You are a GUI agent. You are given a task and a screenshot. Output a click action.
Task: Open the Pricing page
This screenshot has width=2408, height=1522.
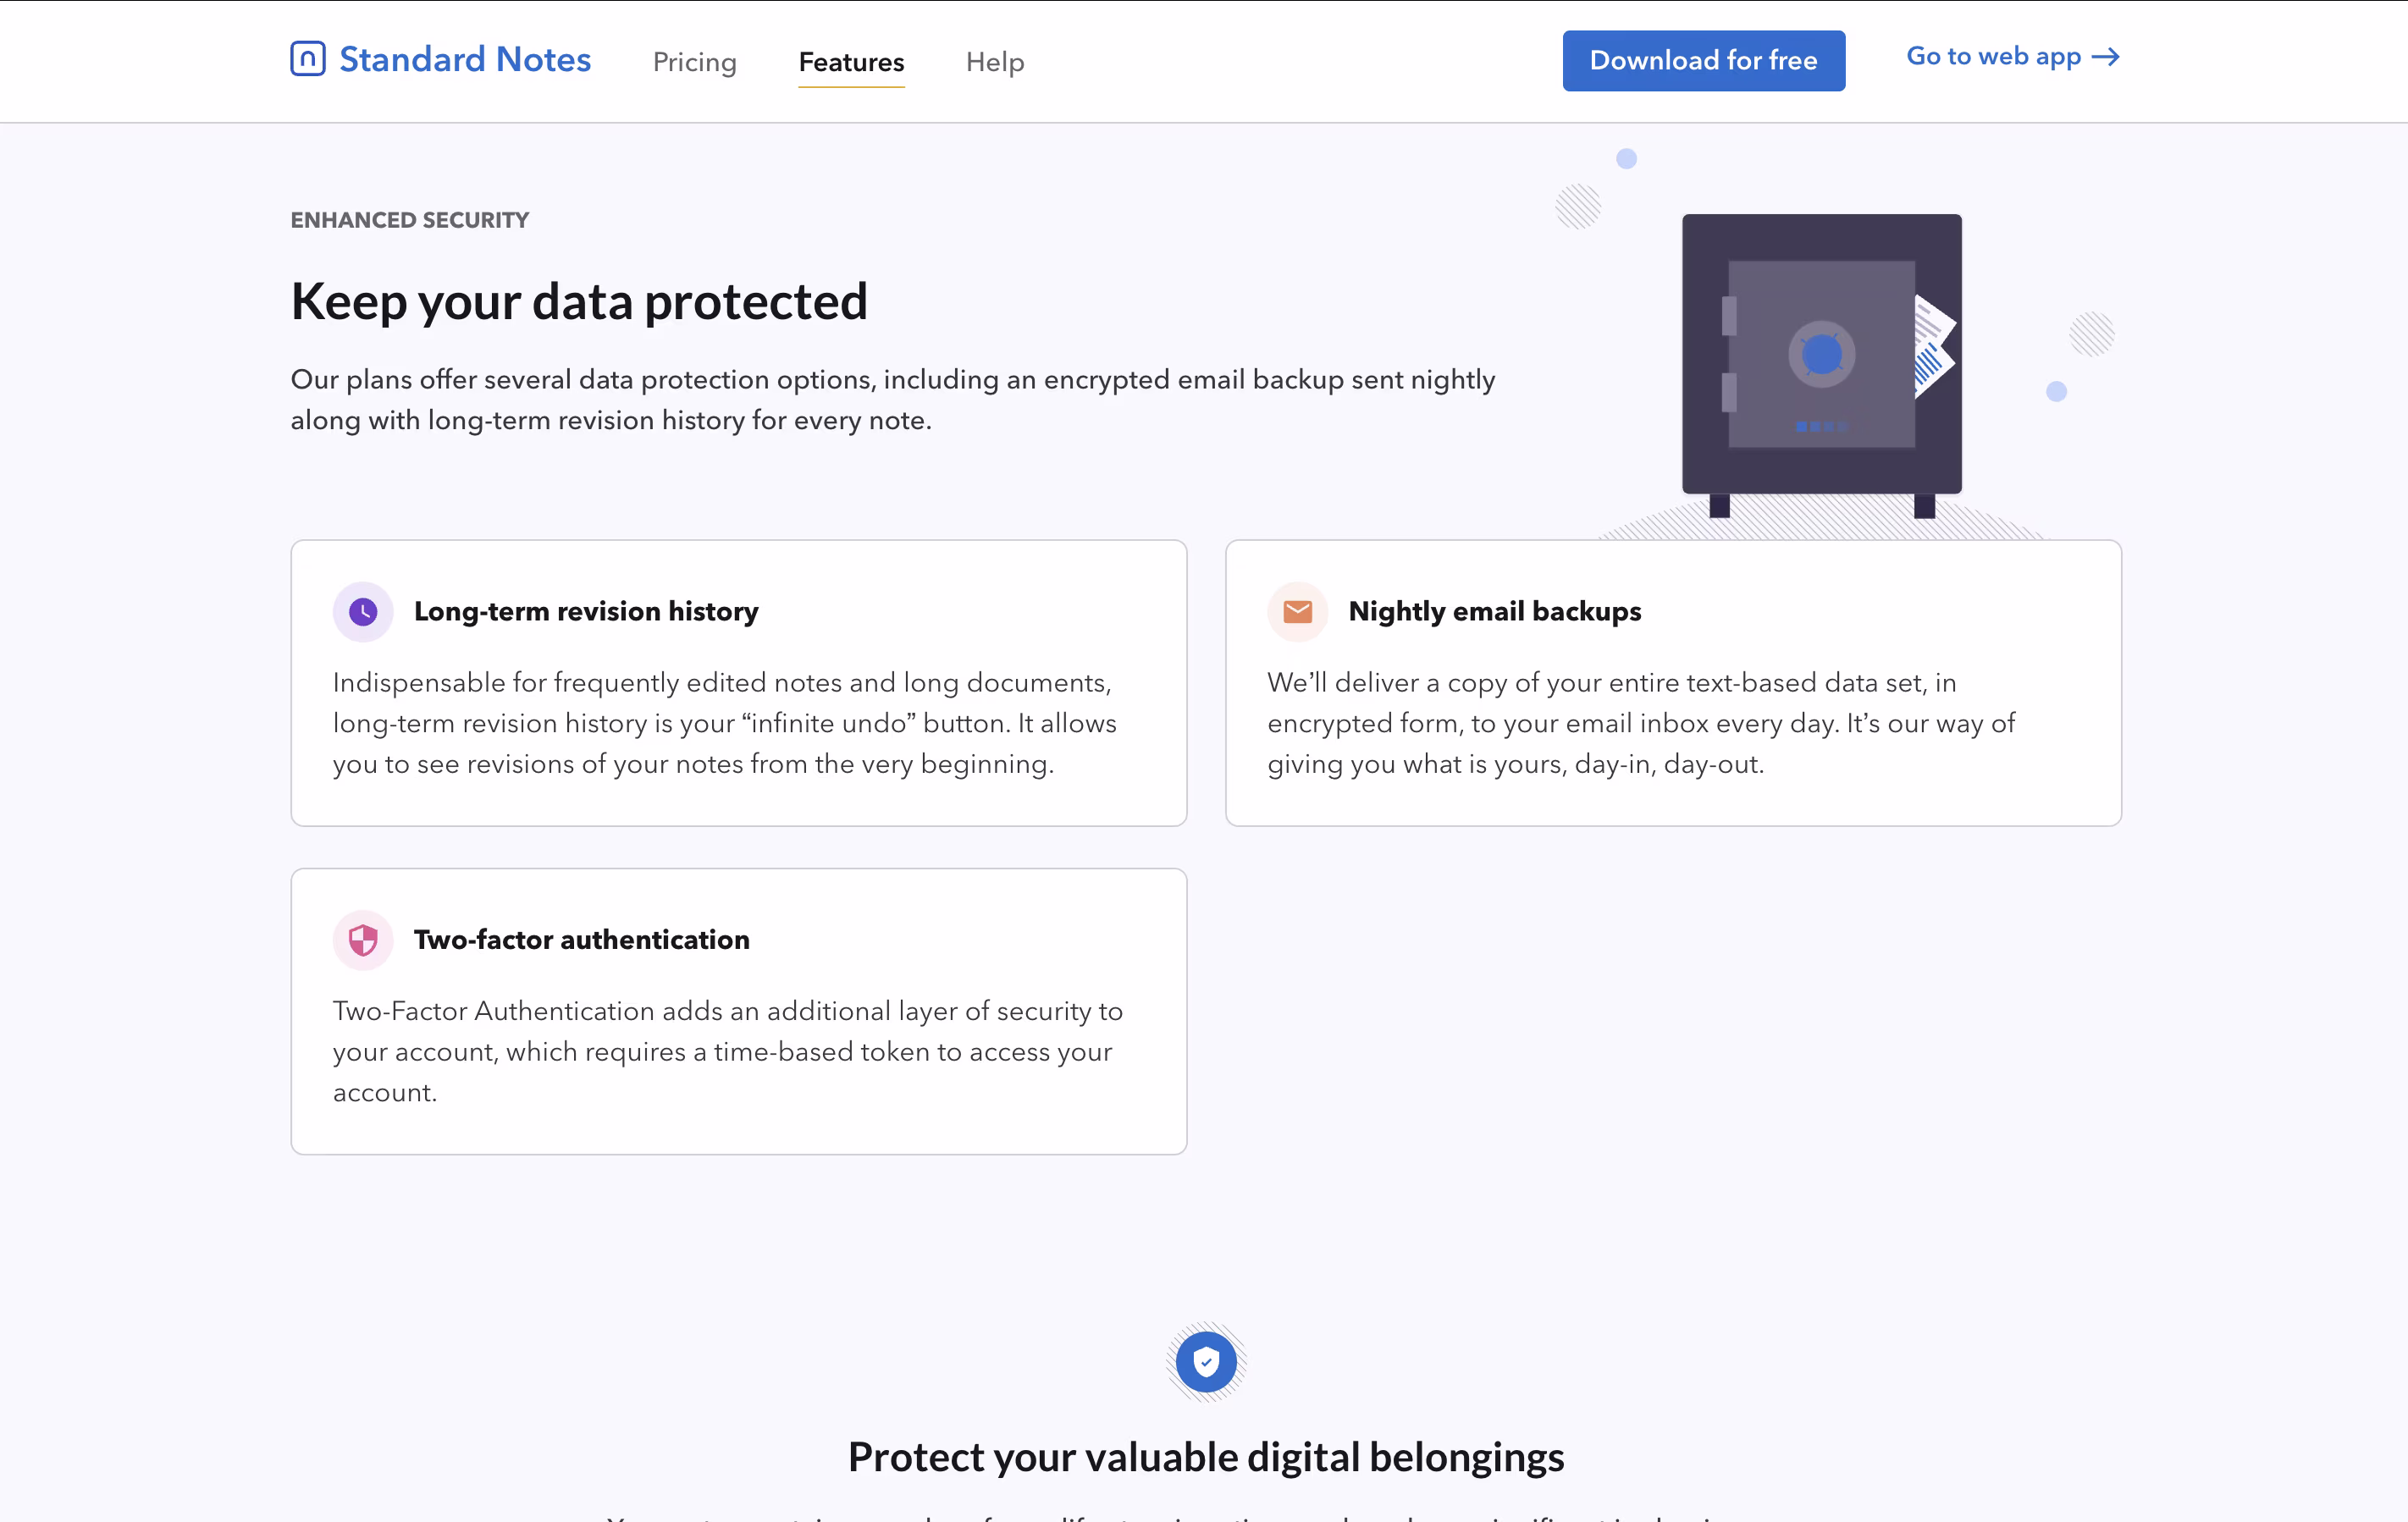tap(694, 62)
